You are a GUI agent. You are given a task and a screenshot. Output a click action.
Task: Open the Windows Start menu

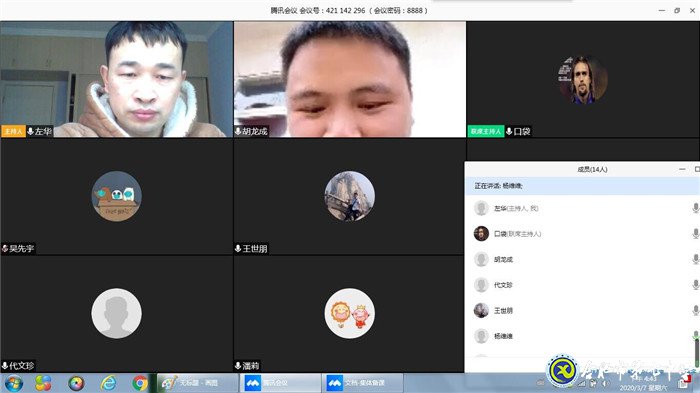click(13, 383)
